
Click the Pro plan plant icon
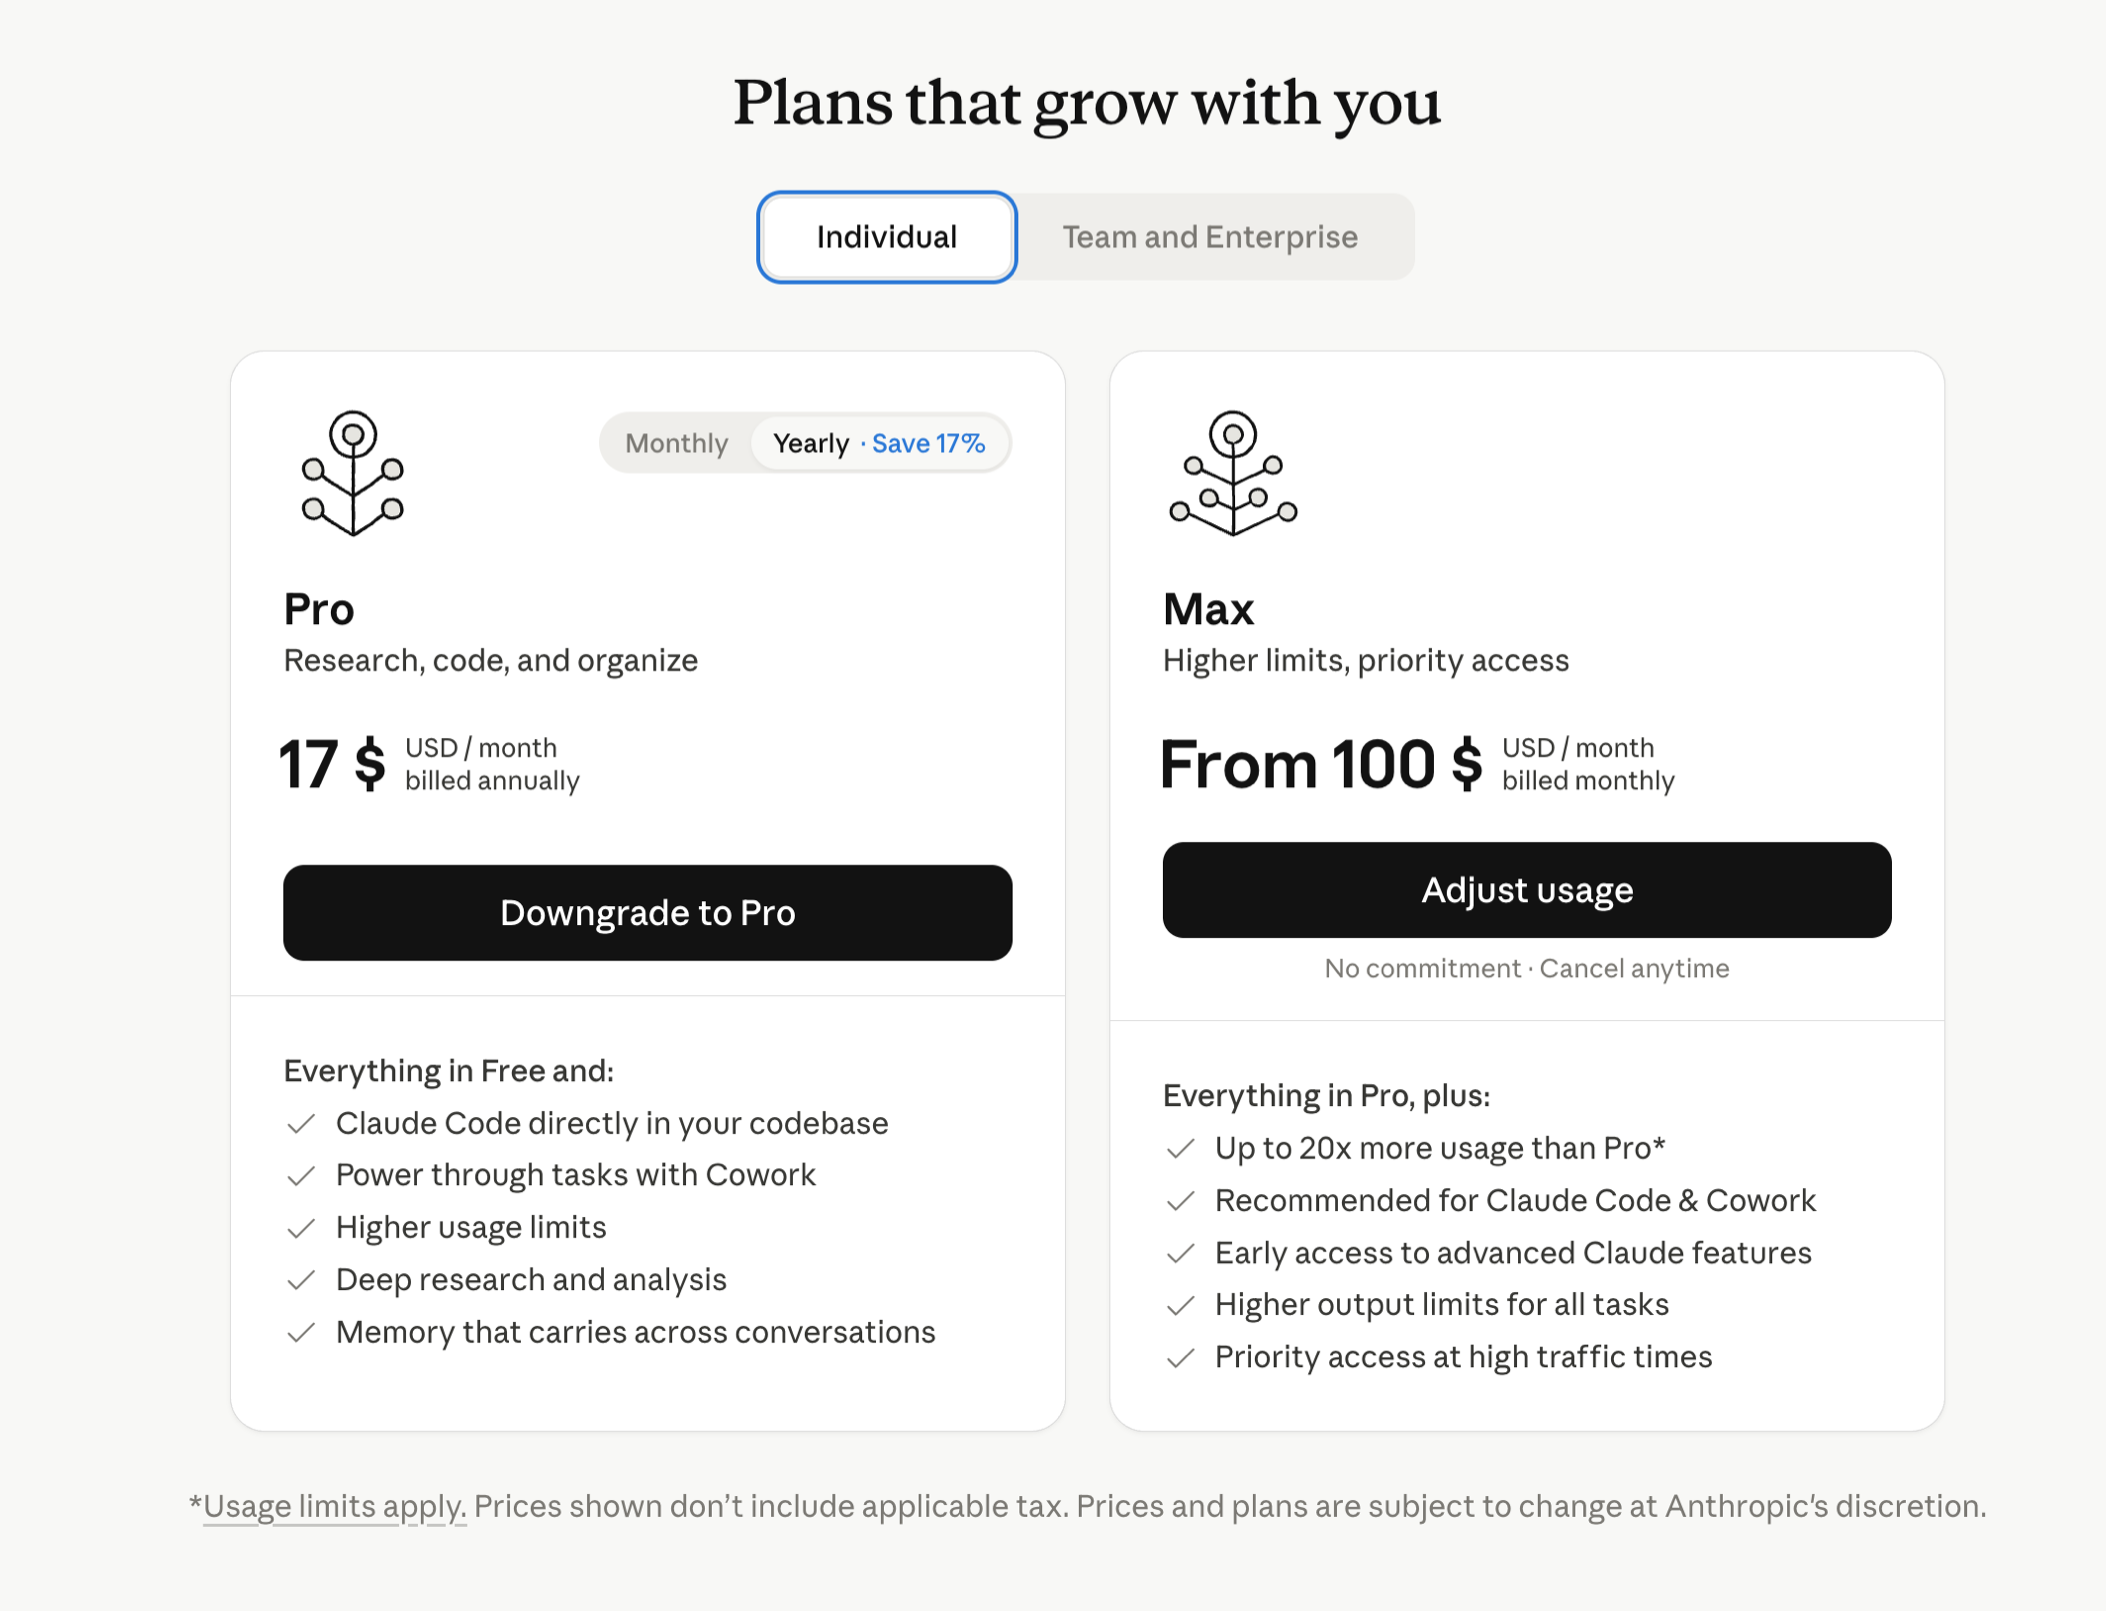click(x=352, y=473)
